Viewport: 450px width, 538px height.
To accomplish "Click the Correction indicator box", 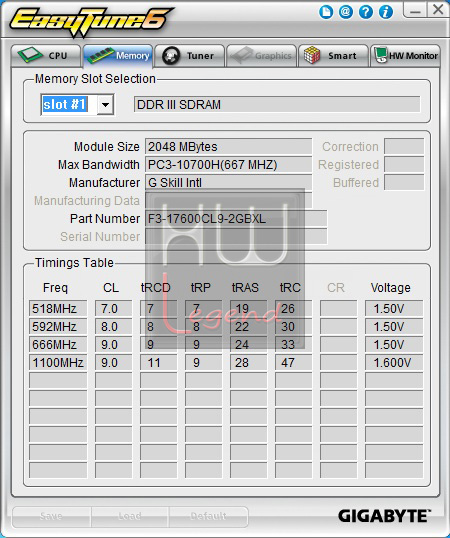I will pos(404,147).
